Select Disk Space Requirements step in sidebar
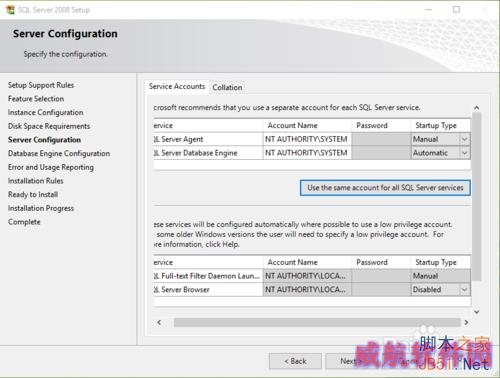Image resolution: width=500 pixels, height=378 pixels. [49, 126]
